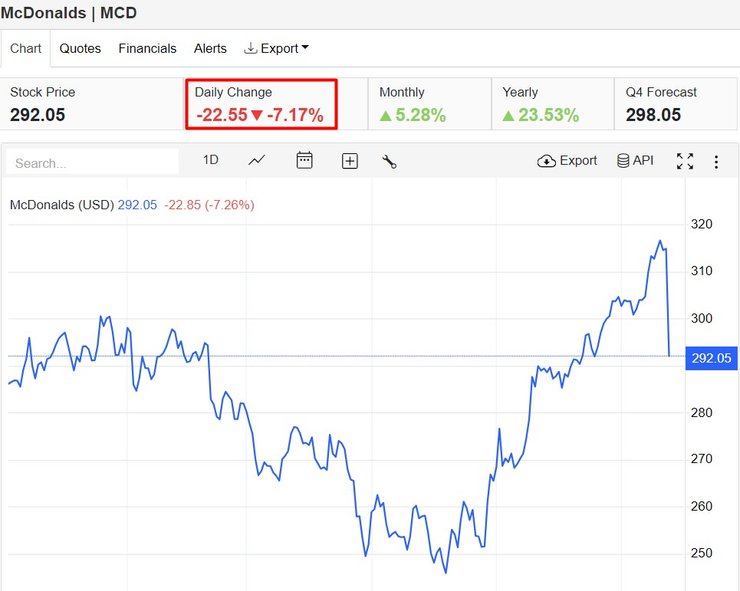Viewport: 740px width, 591px height.
Task: Open the API database icon
Action: [635, 161]
